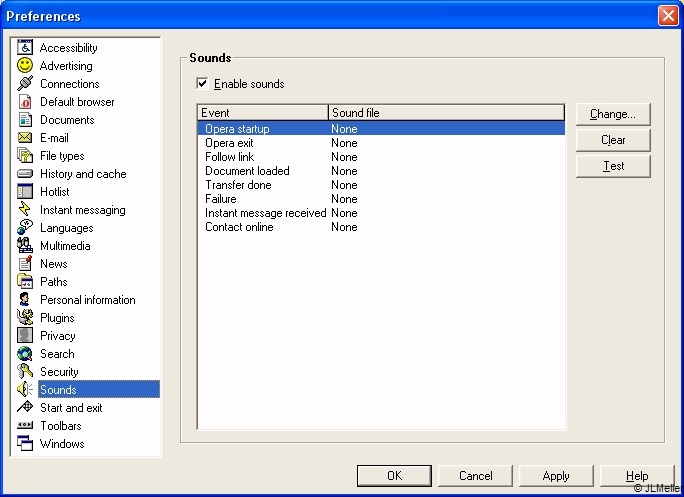Click the Multimedia film icon
Image resolution: width=684 pixels, height=497 pixels.
click(x=25, y=246)
